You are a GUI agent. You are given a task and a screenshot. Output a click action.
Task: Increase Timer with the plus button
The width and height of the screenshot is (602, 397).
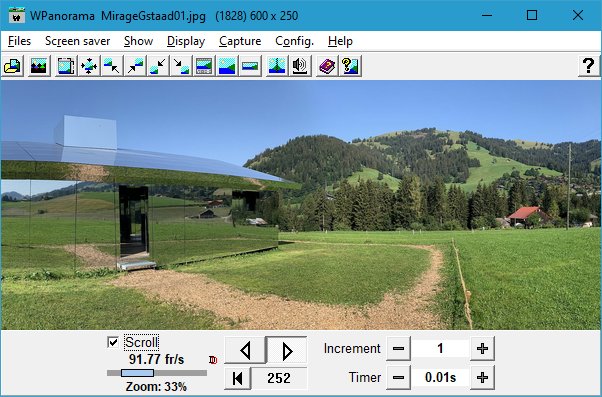482,378
